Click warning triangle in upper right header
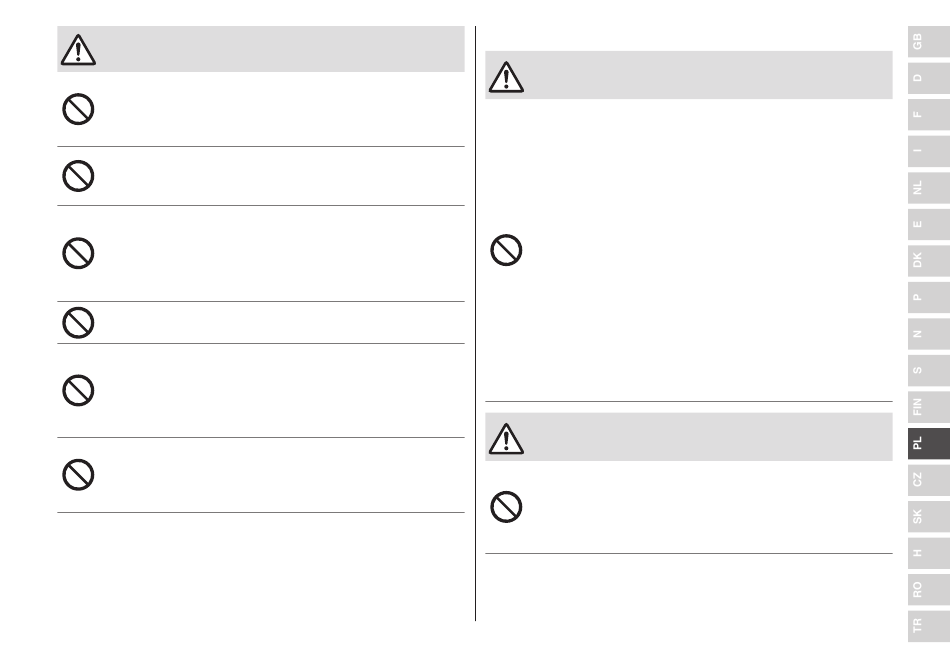 click(506, 77)
